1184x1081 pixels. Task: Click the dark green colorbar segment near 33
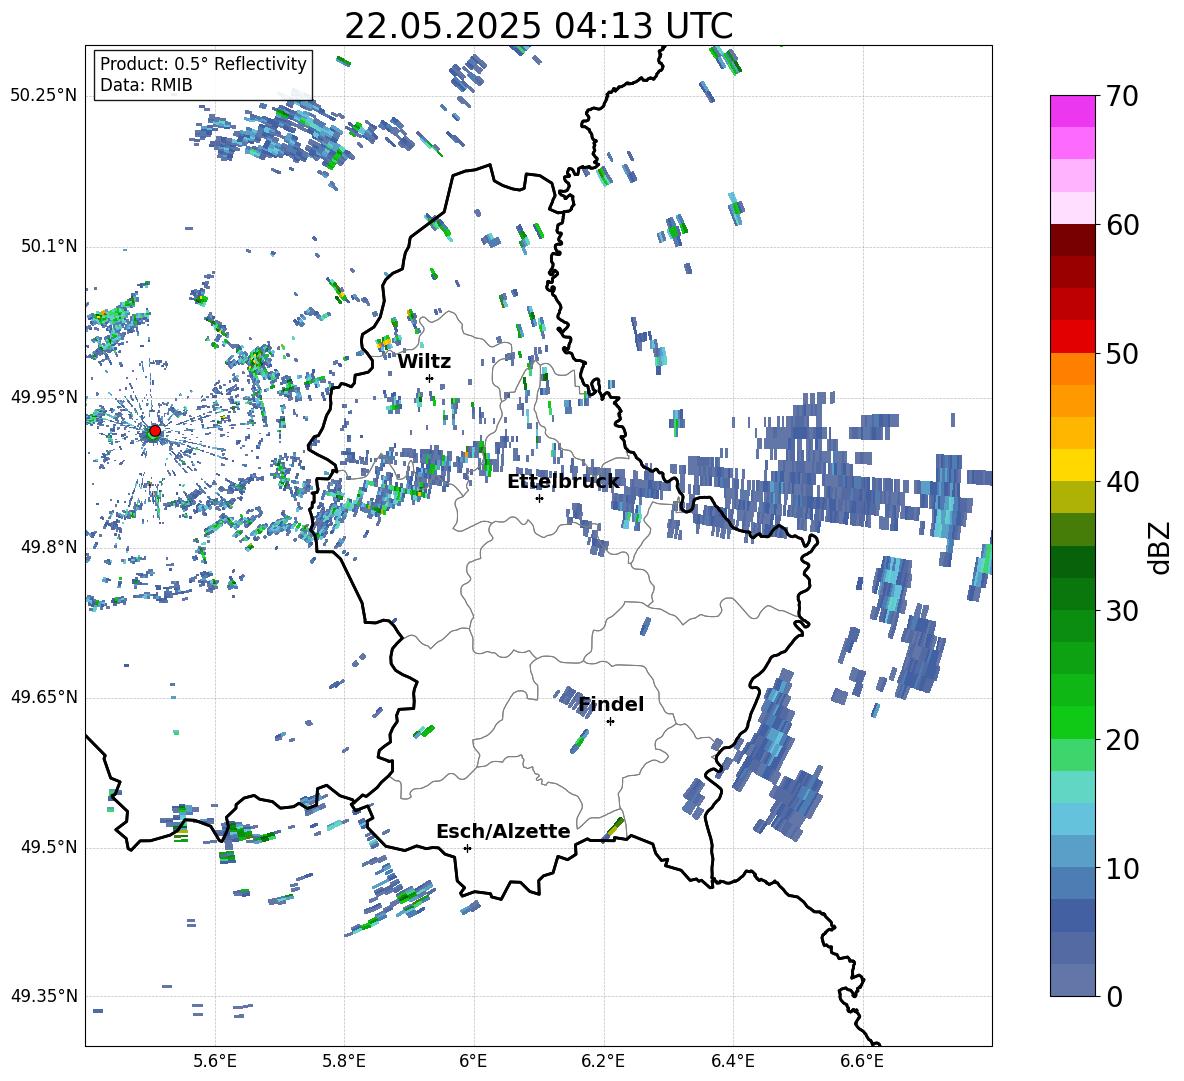(1072, 562)
